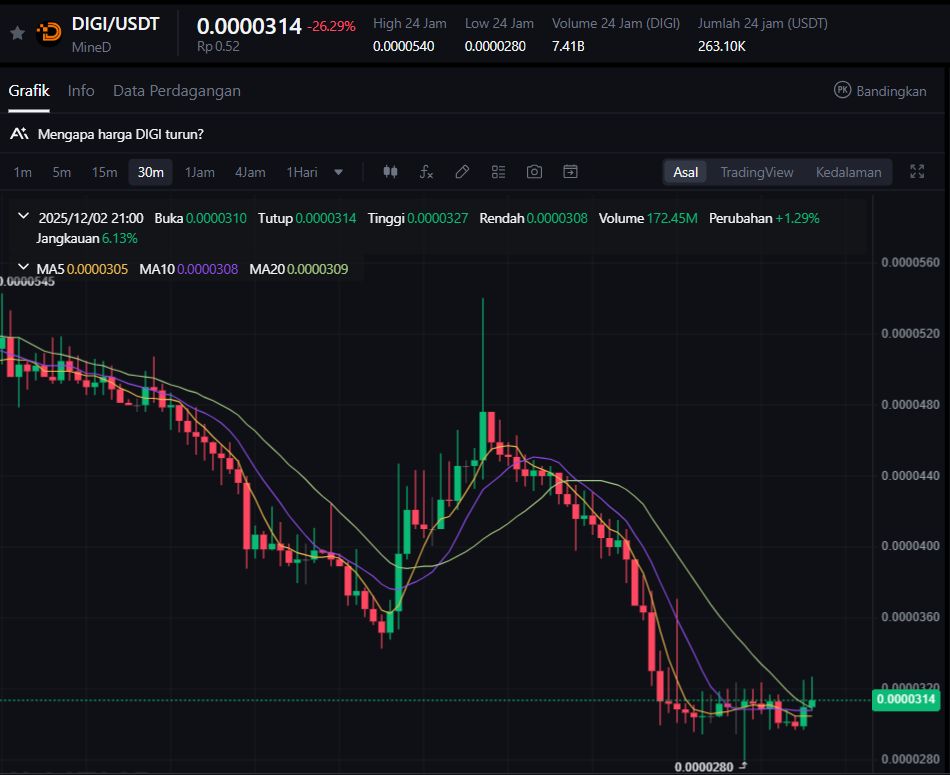Viewport: 950px width, 775px height.
Task: Click the Bandingkan compare button
Action: [880, 91]
